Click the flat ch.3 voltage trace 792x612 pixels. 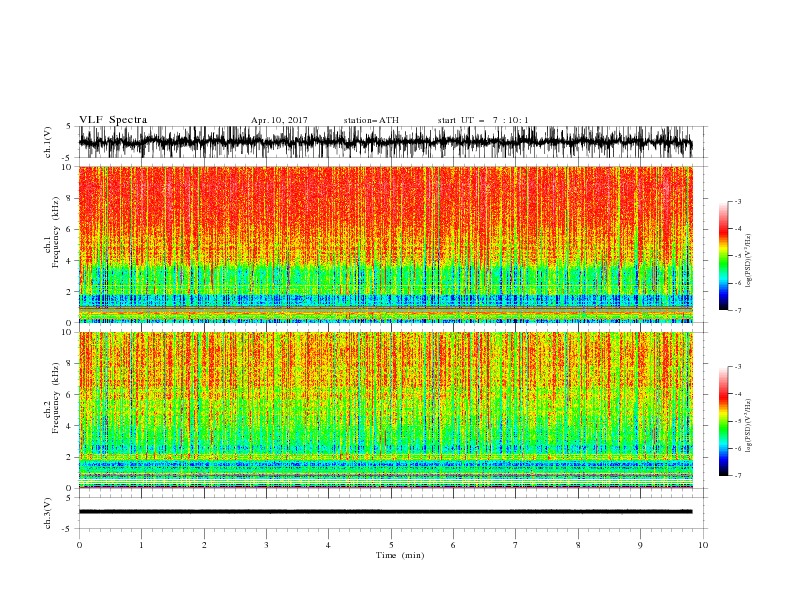point(385,512)
